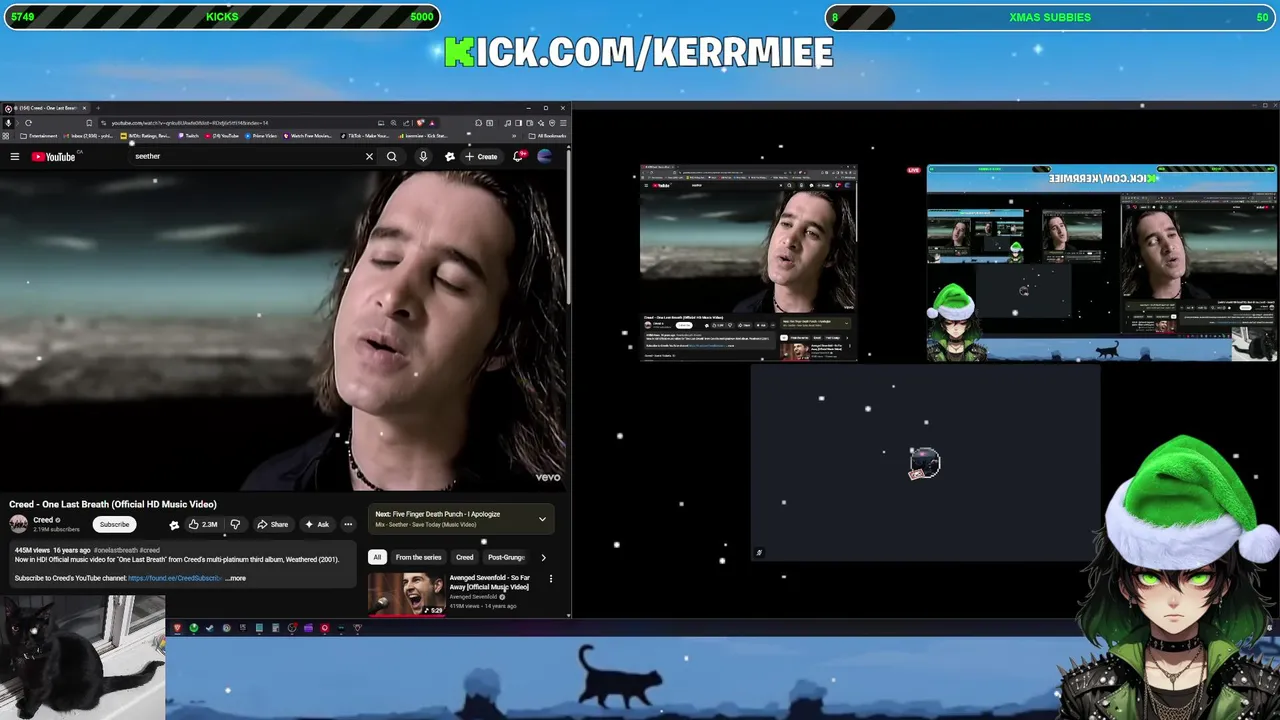The width and height of the screenshot is (1280, 720).
Task: Click the YouTube search input field
Action: pos(245,156)
